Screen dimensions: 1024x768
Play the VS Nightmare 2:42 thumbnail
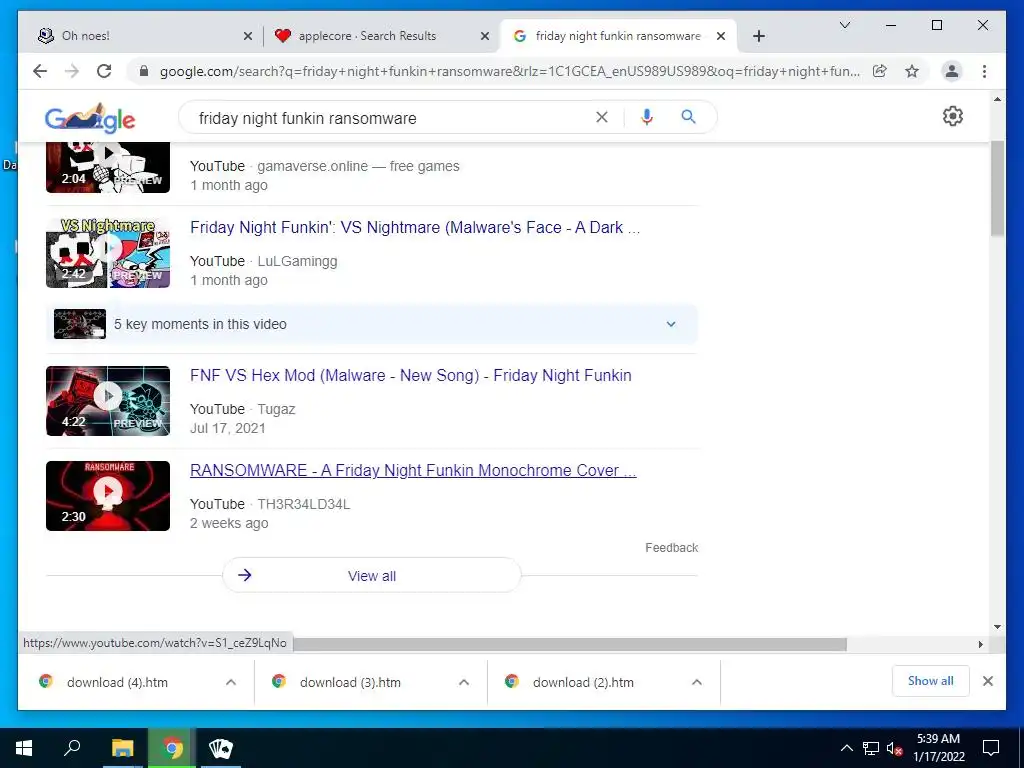(108, 253)
